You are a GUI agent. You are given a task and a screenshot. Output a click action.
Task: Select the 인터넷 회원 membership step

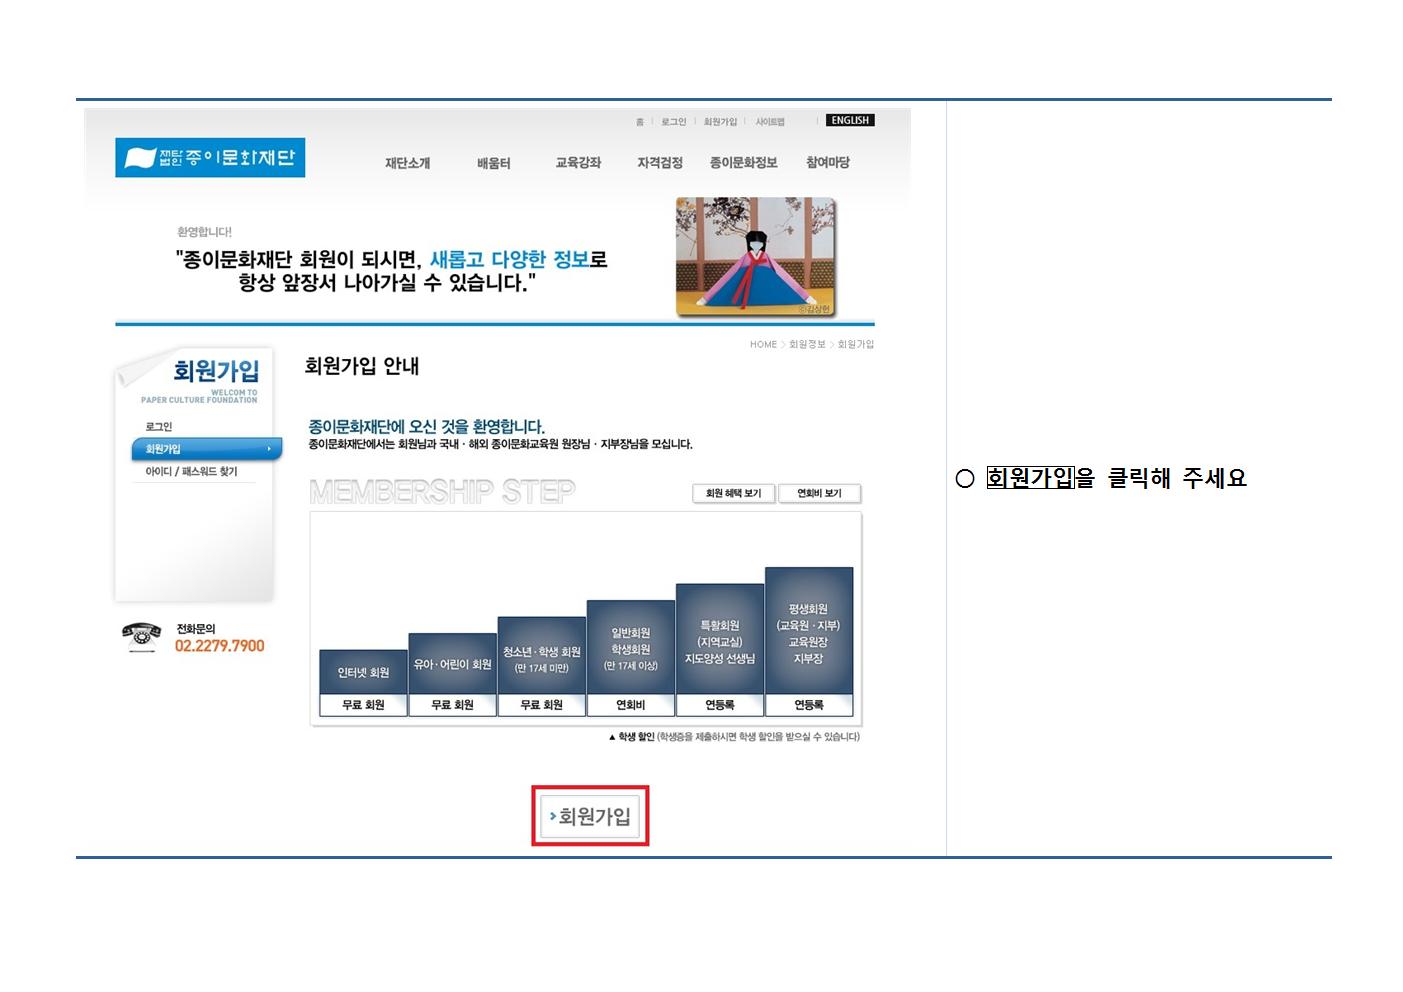[x=363, y=672]
